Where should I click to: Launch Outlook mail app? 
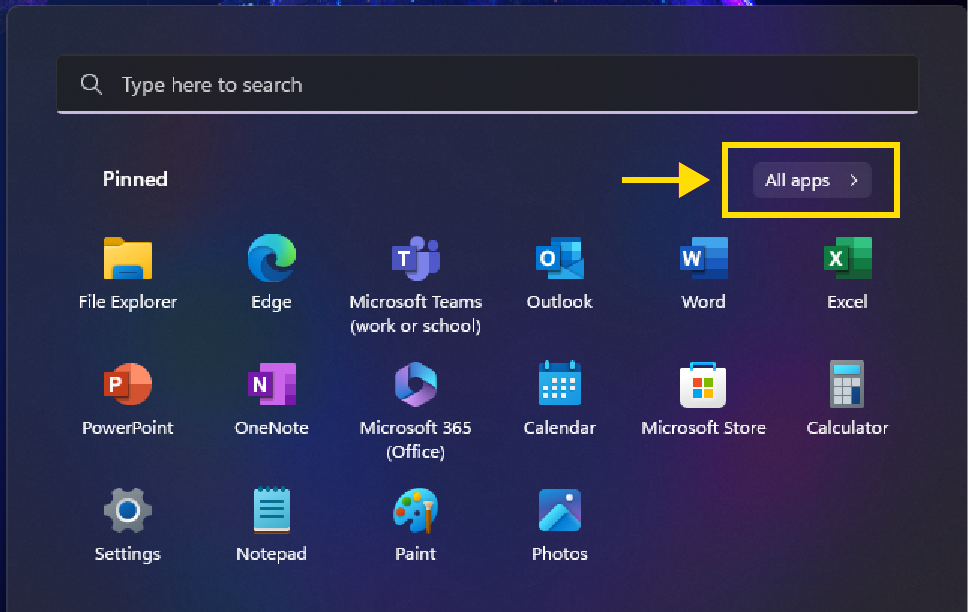559,259
